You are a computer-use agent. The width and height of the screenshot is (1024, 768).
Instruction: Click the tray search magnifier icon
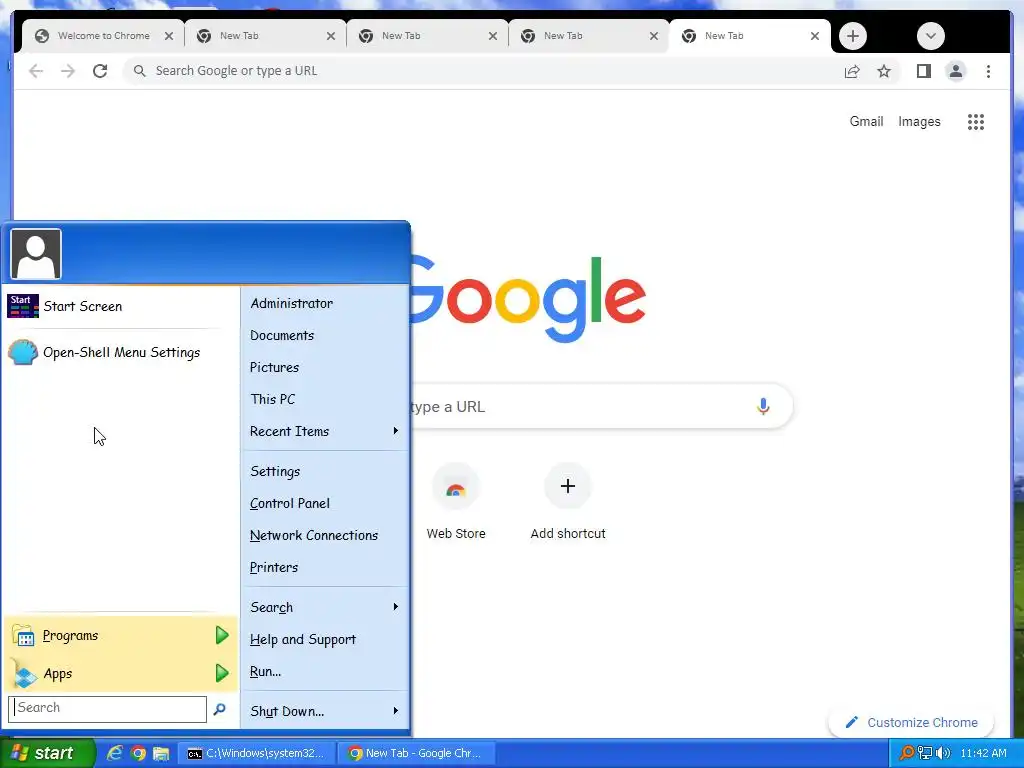tap(906, 753)
